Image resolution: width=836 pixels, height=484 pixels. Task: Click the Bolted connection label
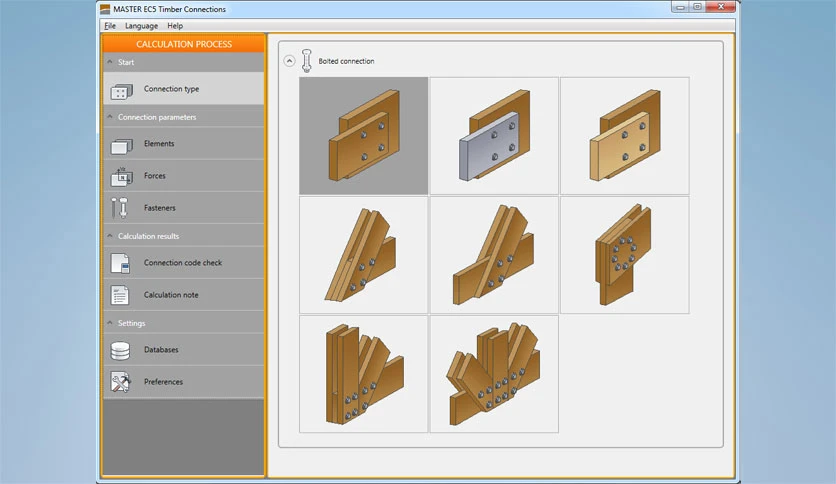[x=346, y=61]
